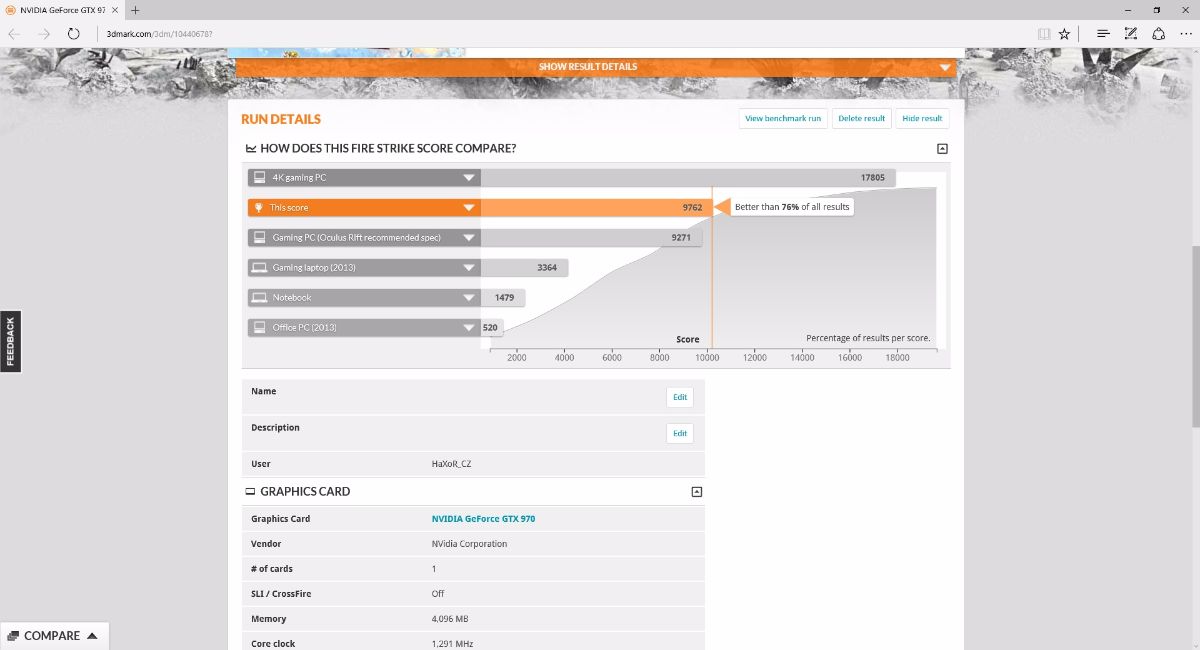The height and width of the screenshot is (650, 1200).
Task: Expand the Gaming laptop (2013) dropdown
Action: coord(468,268)
